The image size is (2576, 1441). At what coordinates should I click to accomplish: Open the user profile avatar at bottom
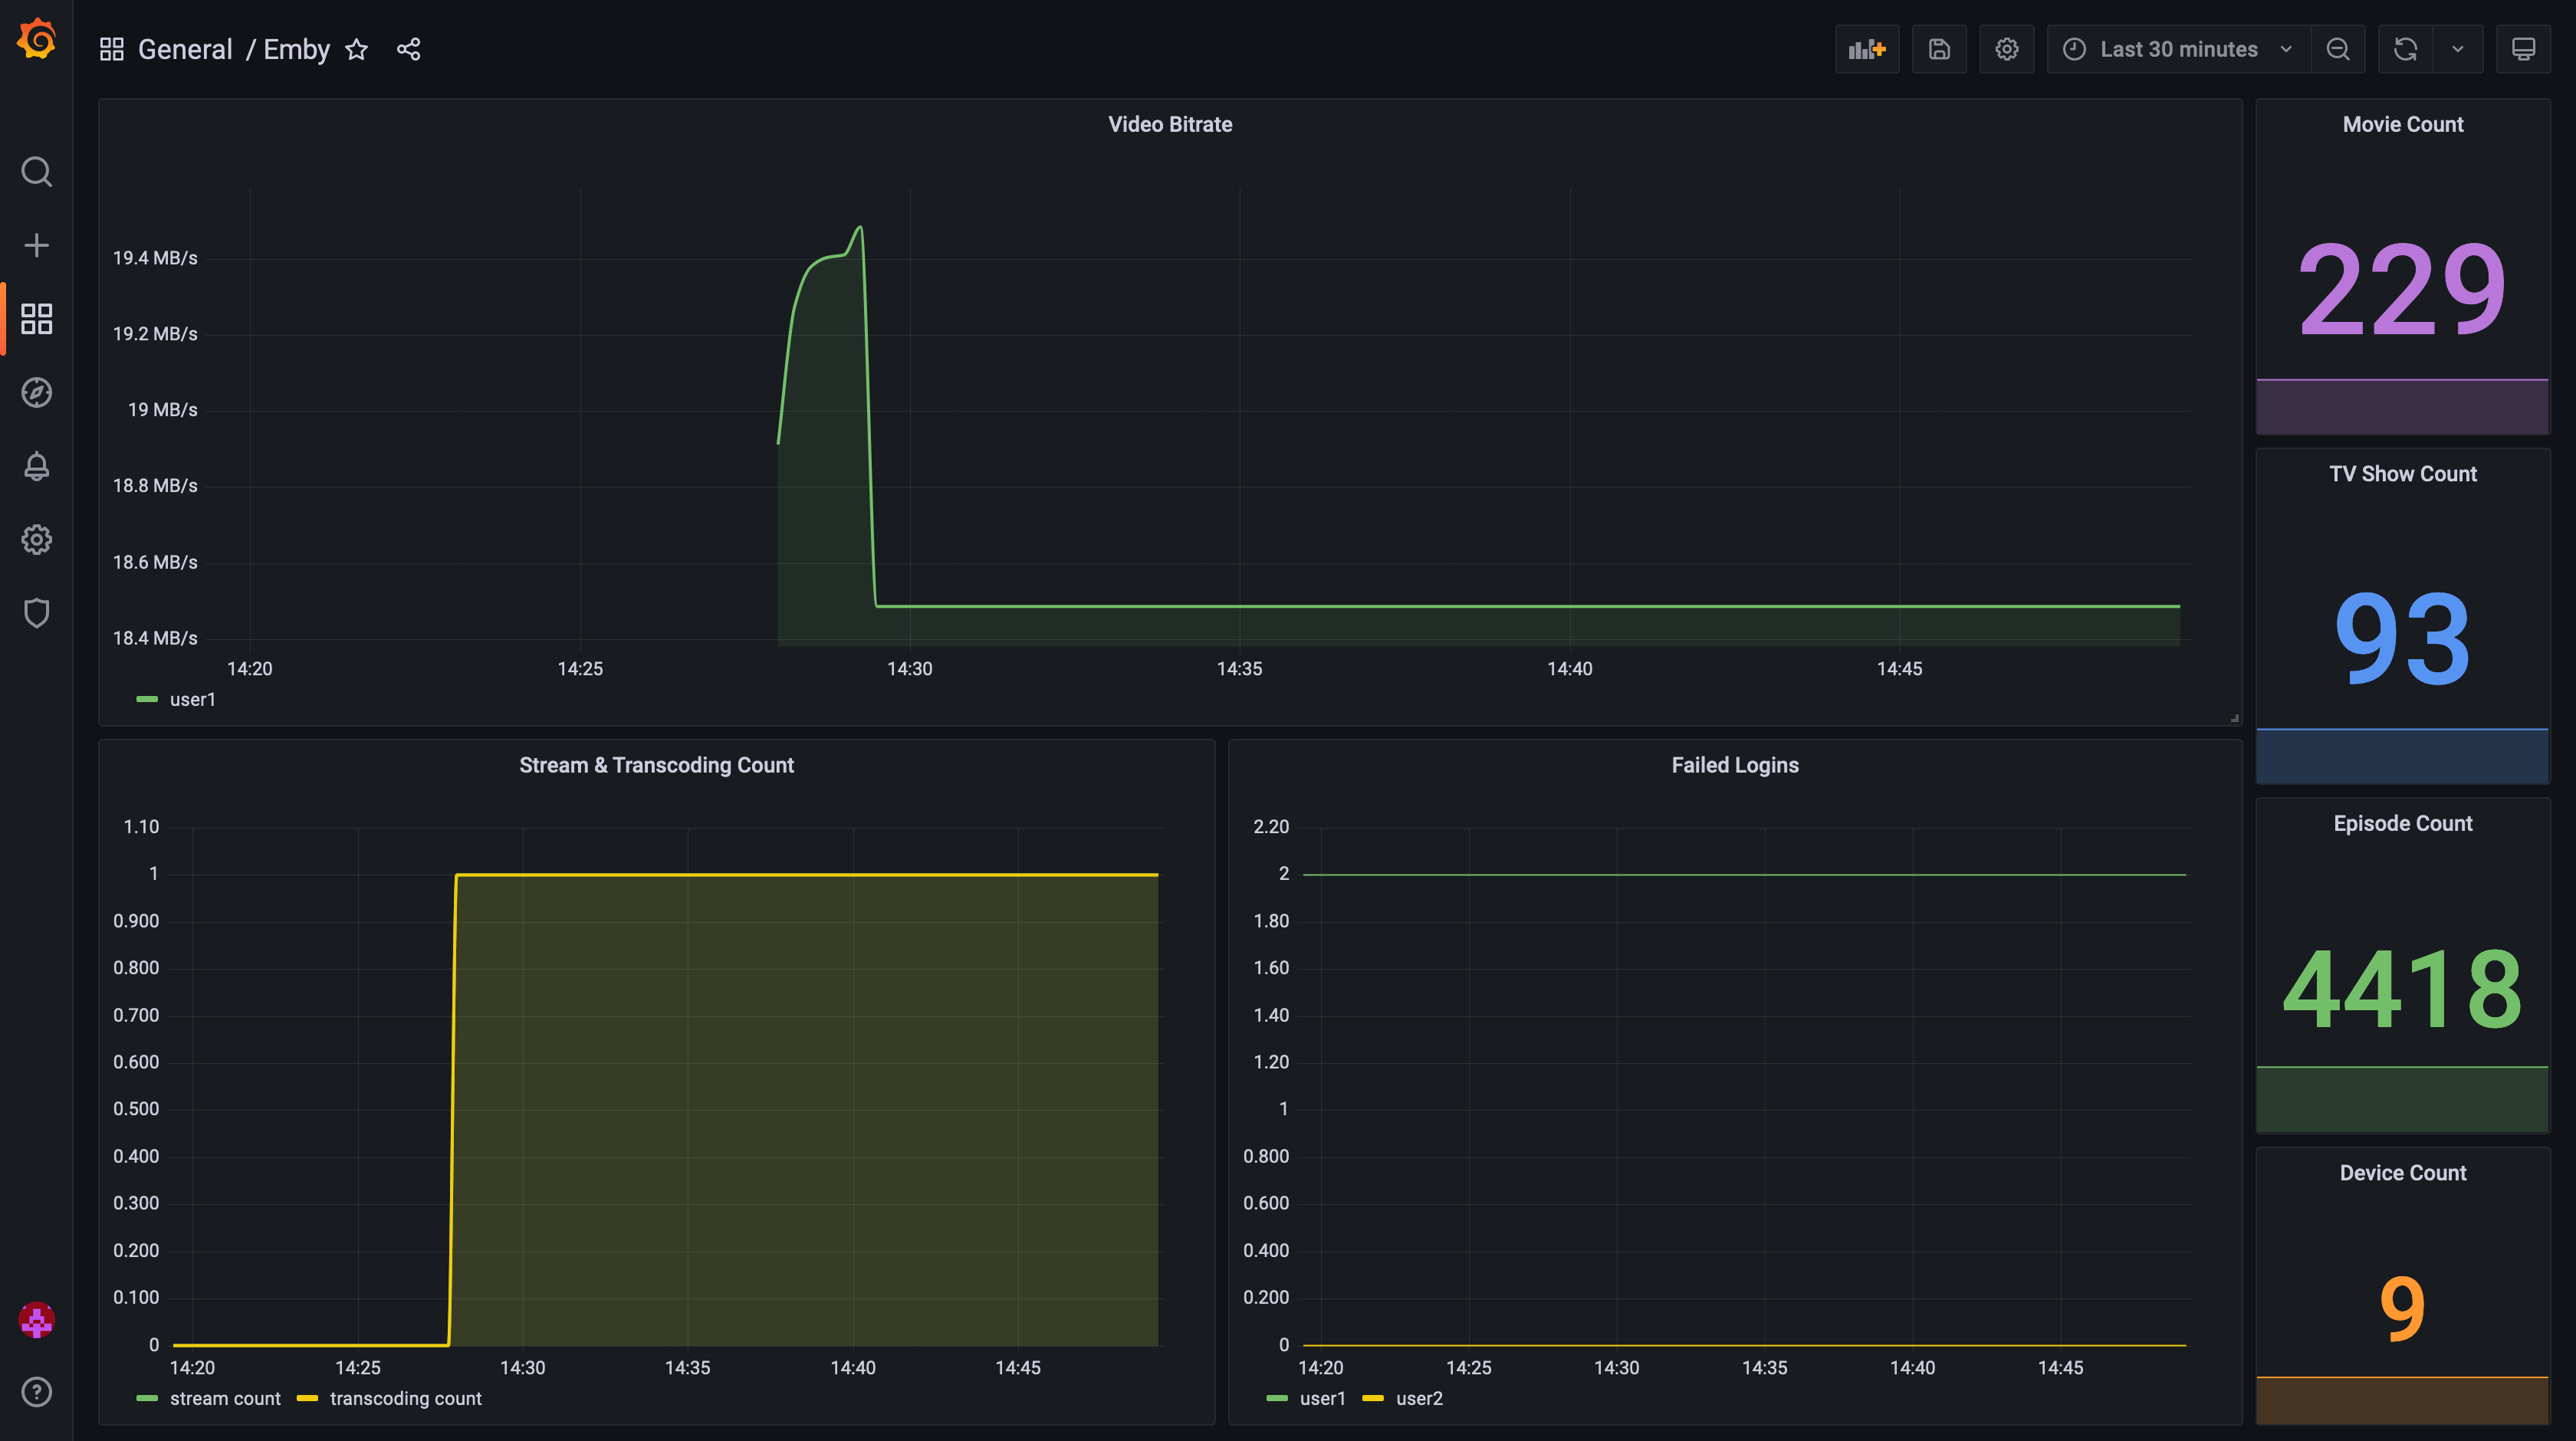37,1320
